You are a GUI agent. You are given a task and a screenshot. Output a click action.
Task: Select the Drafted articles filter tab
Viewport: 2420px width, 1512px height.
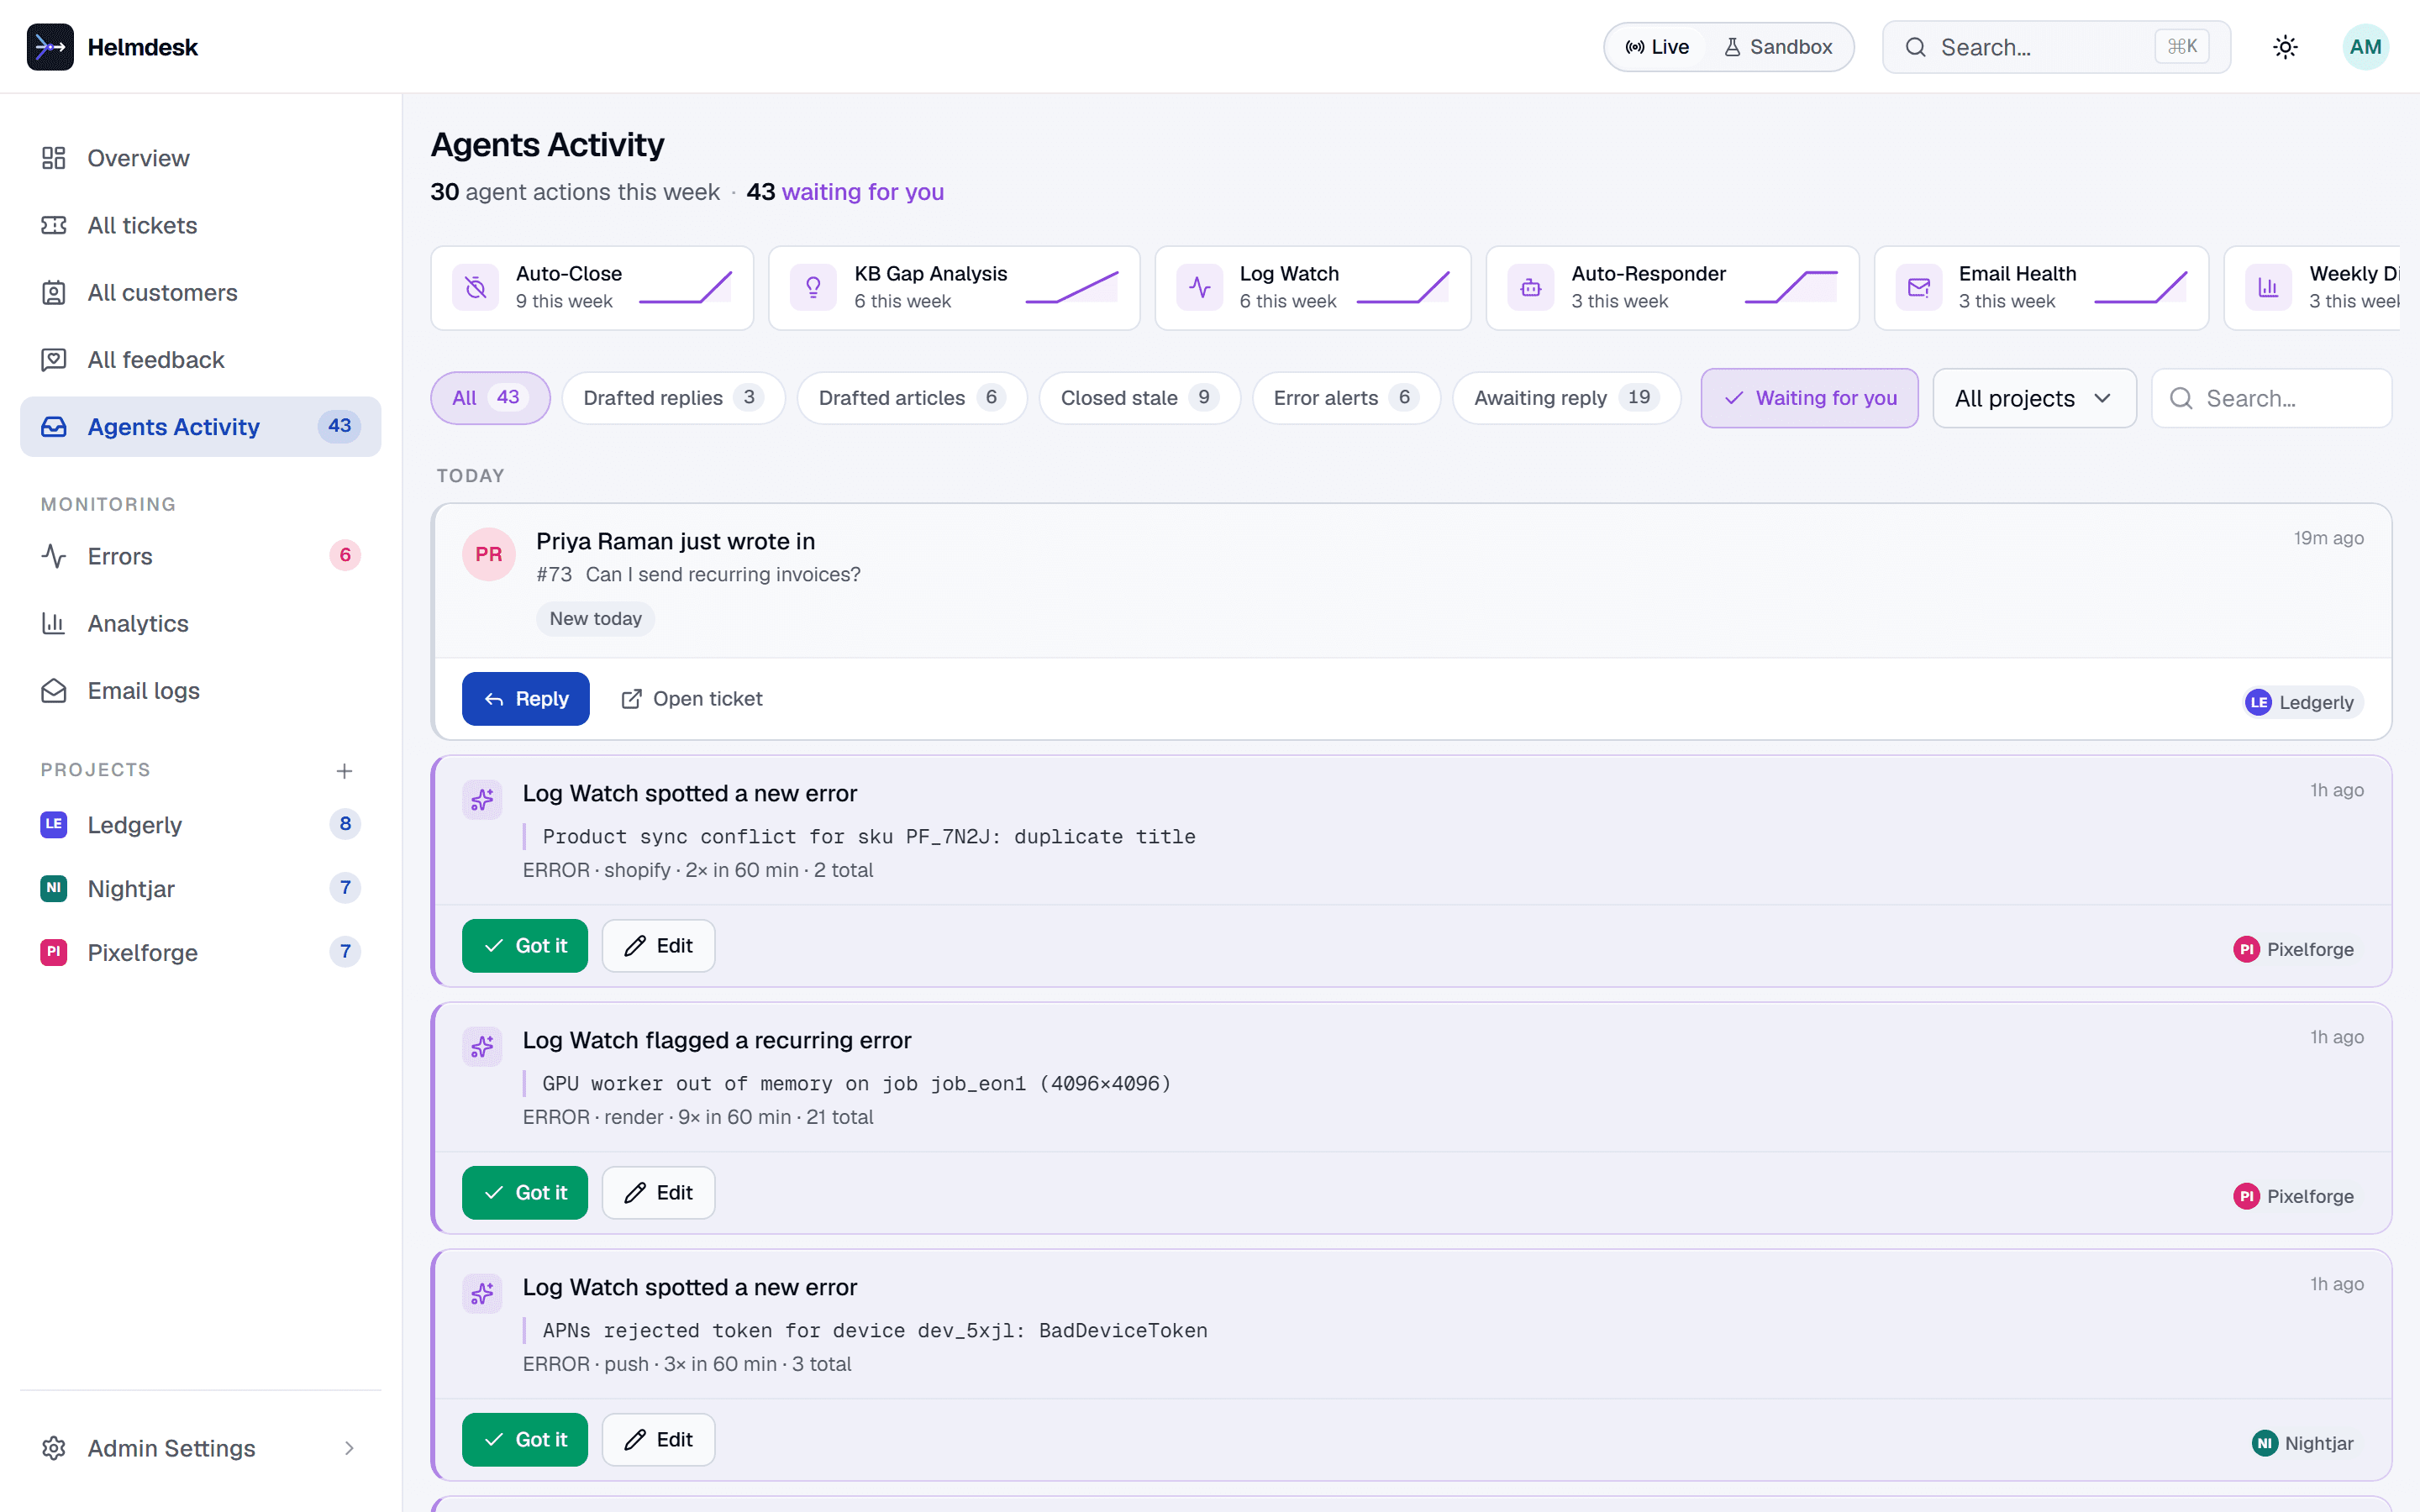click(x=912, y=398)
